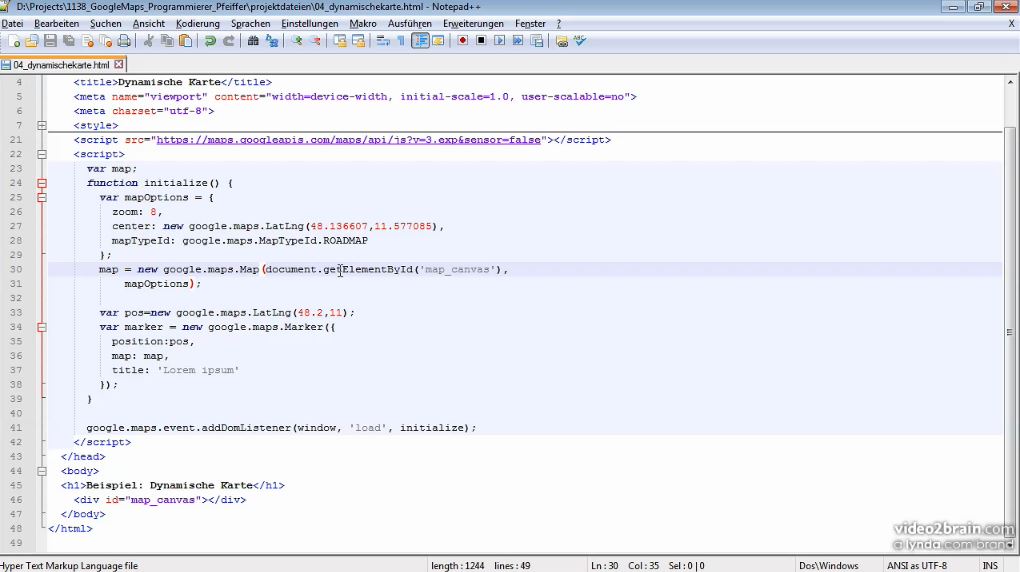
Task: Click the Open file folder icon
Action: point(31,41)
